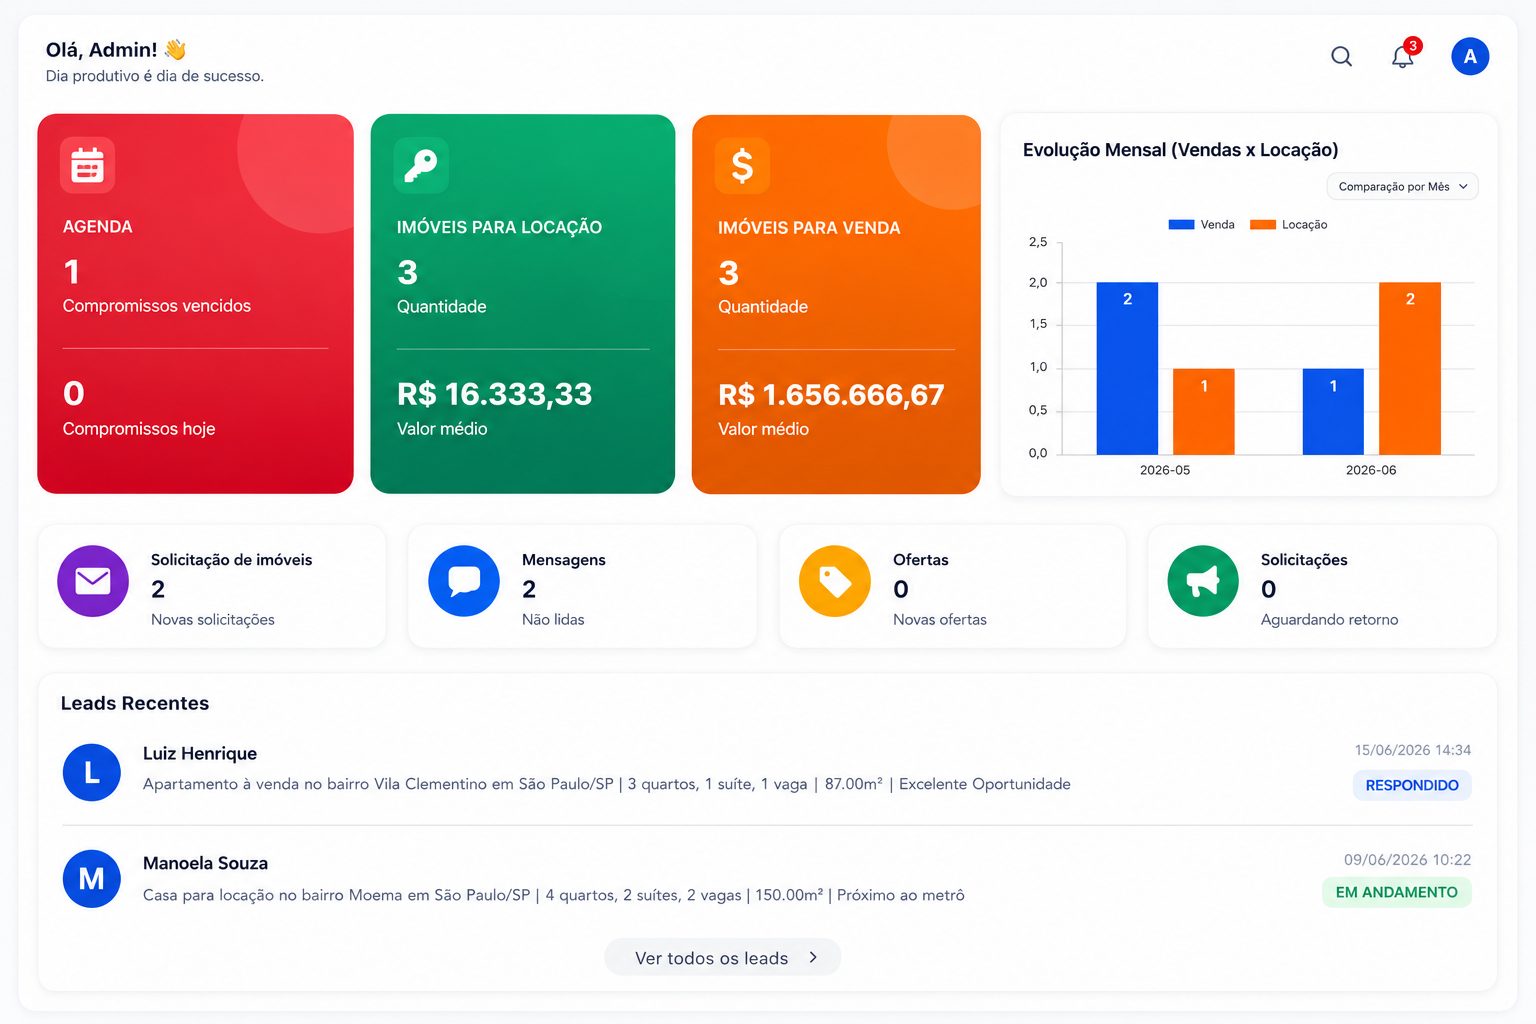Open the AGENDA card title
Image resolution: width=1536 pixels, height=1024 pixels.
98,227
